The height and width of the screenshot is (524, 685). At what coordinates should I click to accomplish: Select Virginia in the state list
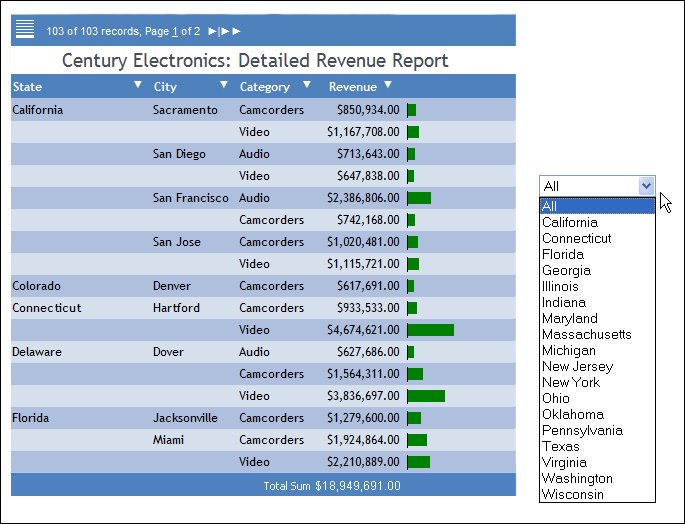pos(597,462)
